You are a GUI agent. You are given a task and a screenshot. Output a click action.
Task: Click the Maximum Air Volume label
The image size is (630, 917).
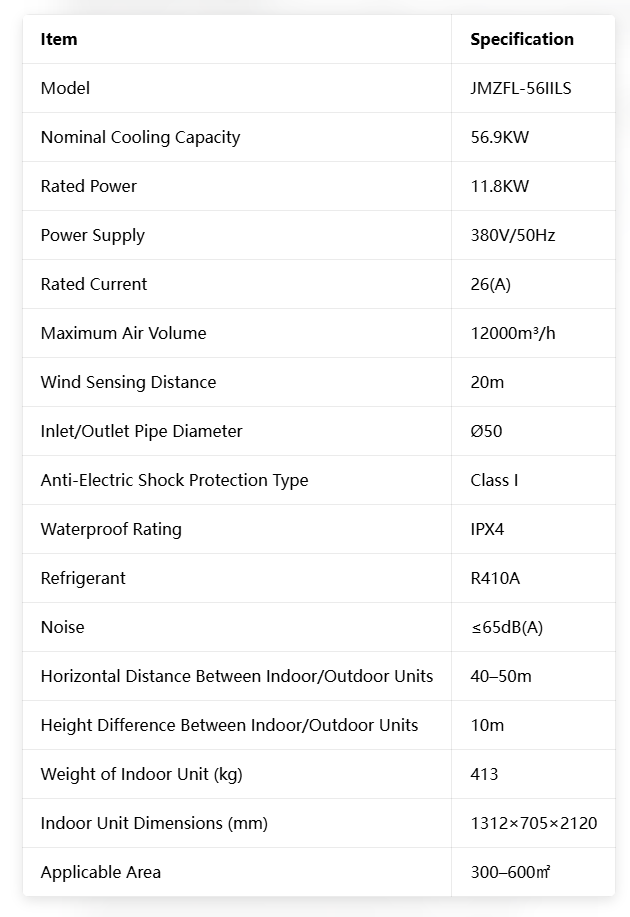click(x=123, y=333)
